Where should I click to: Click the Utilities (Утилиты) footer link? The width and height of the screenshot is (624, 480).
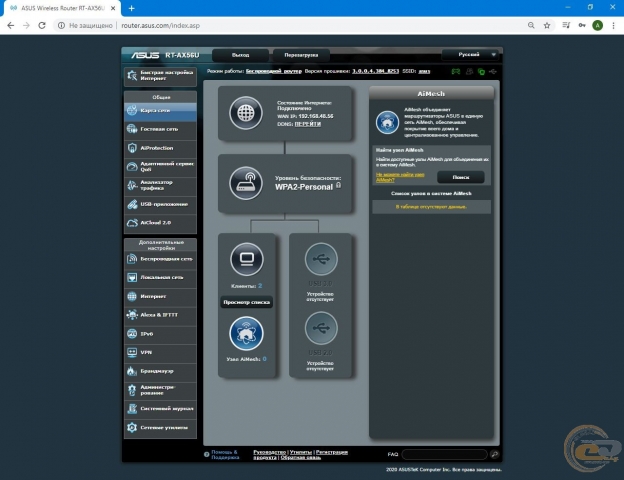coord(300,452)
